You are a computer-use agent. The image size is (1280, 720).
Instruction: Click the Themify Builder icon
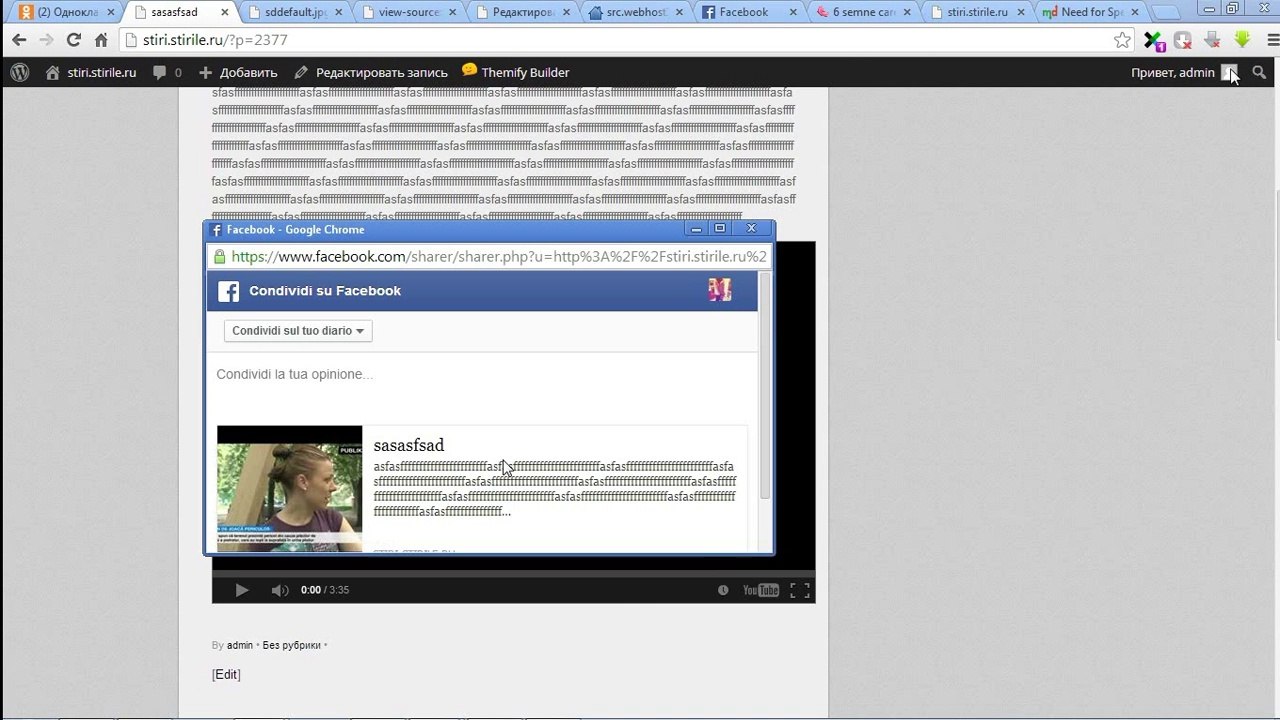click(469, 70)
